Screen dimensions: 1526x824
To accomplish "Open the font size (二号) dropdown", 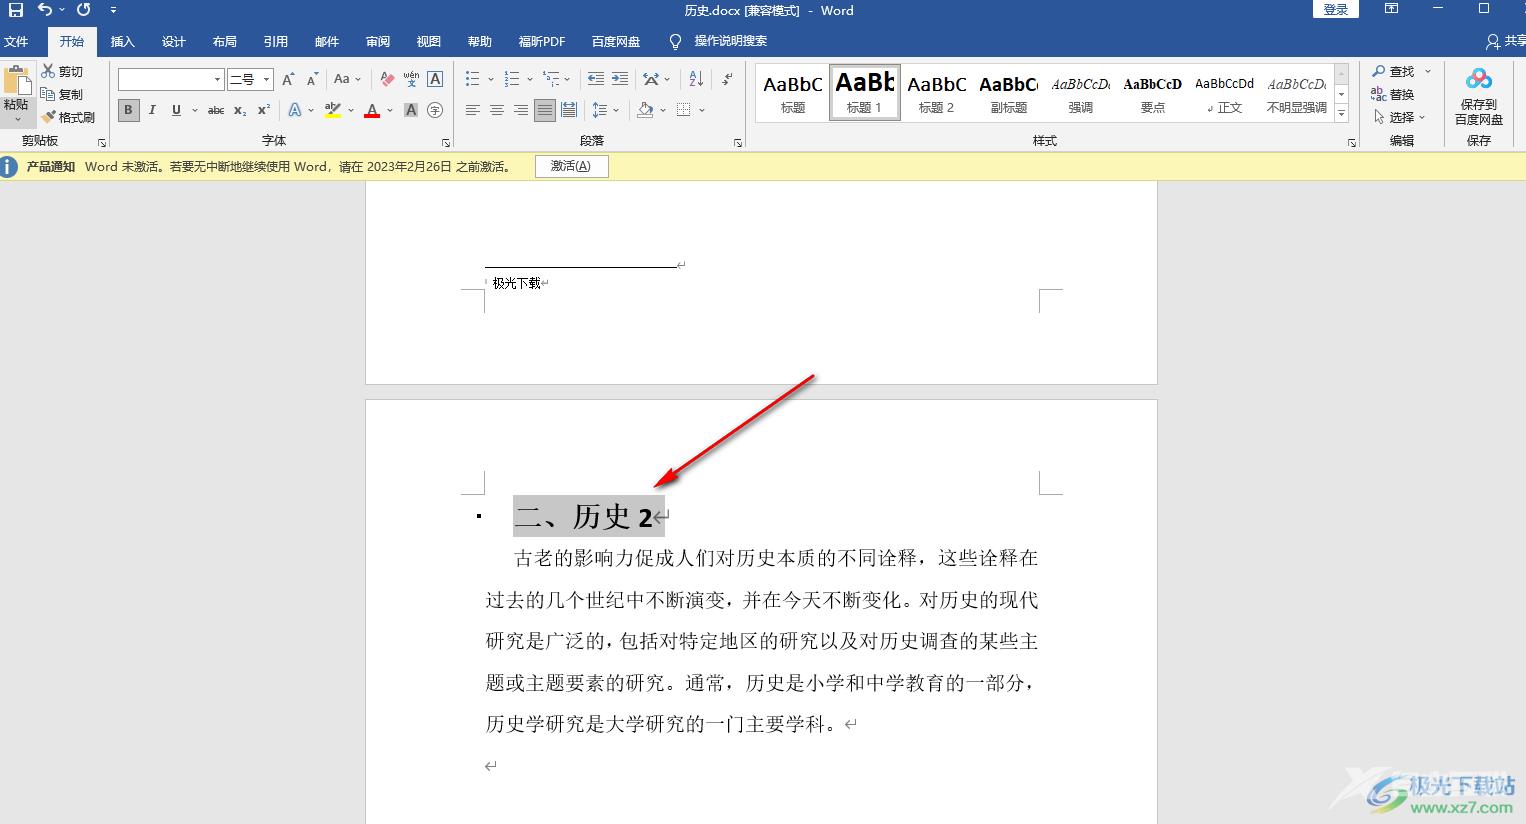I will tap(267, 79).
